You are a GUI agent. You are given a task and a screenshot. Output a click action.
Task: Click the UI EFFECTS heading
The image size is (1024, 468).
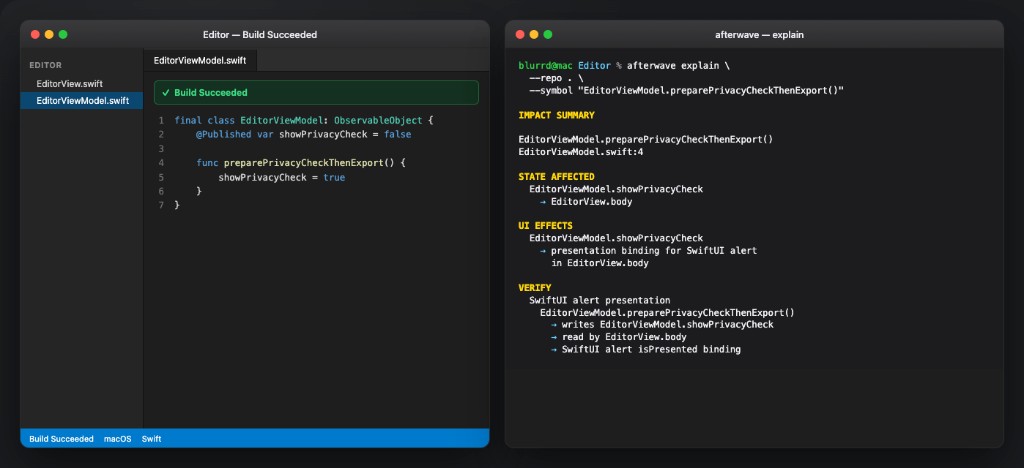(x=545, y=226)
